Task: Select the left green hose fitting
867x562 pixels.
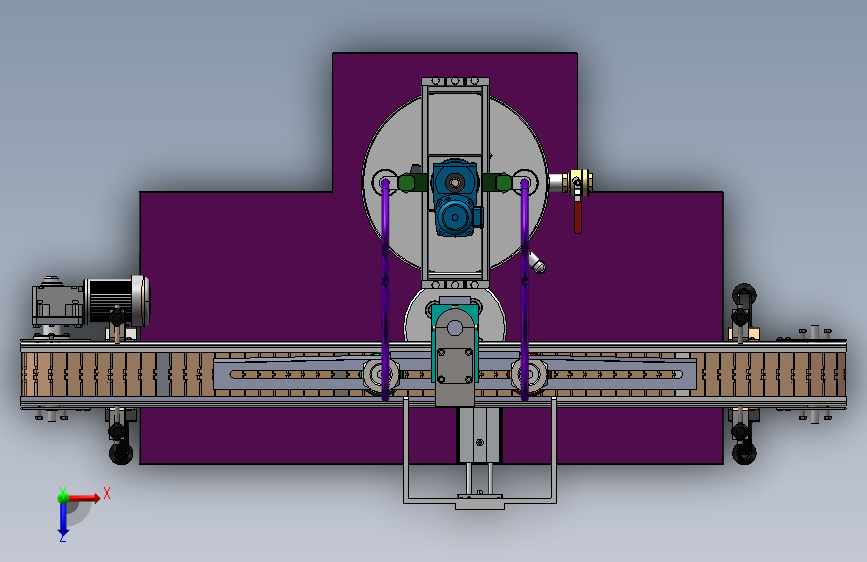Action: click(x=412, y=183)
